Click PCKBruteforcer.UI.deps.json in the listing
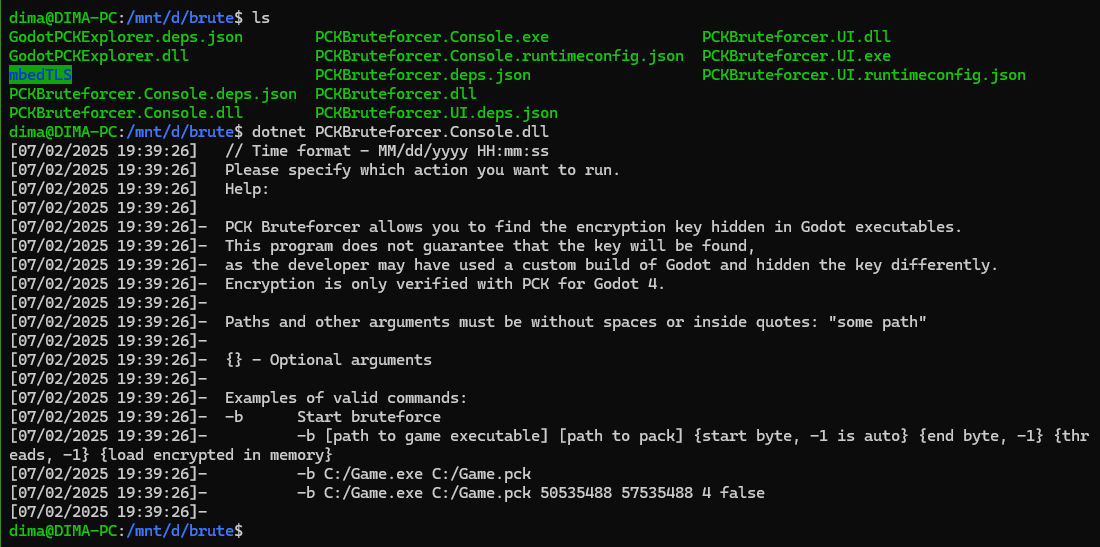1100x547 pixels. click(436, 112)
